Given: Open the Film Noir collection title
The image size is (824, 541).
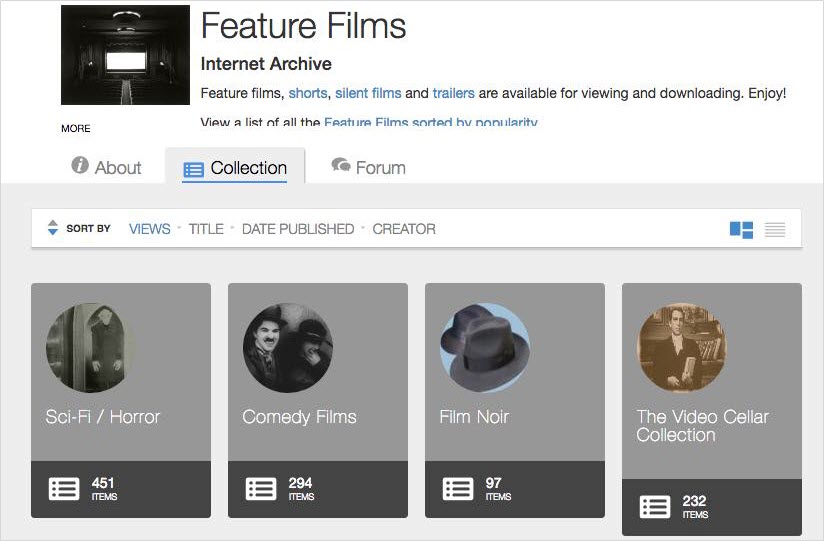Looking at the screenshot, I should [x=474, y=416].
